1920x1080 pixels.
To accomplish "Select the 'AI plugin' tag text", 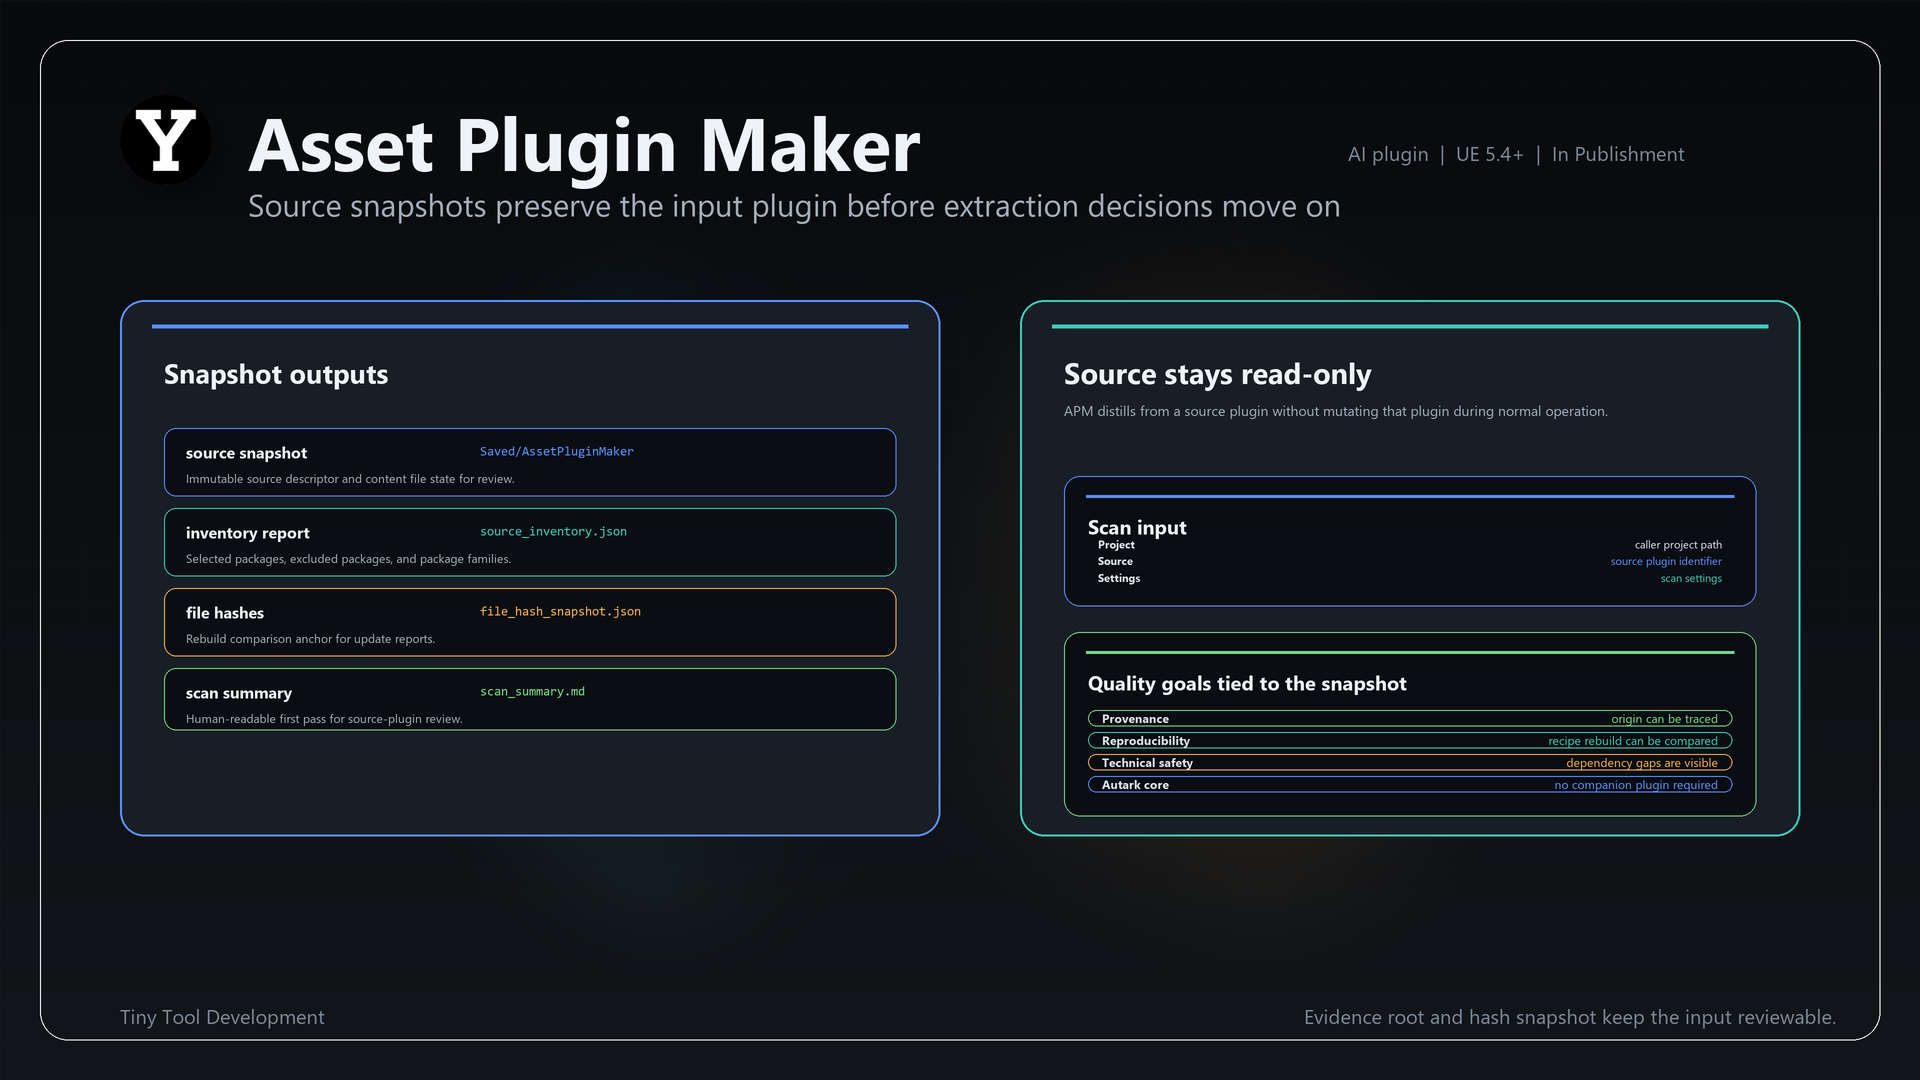I will (1388, 154).
